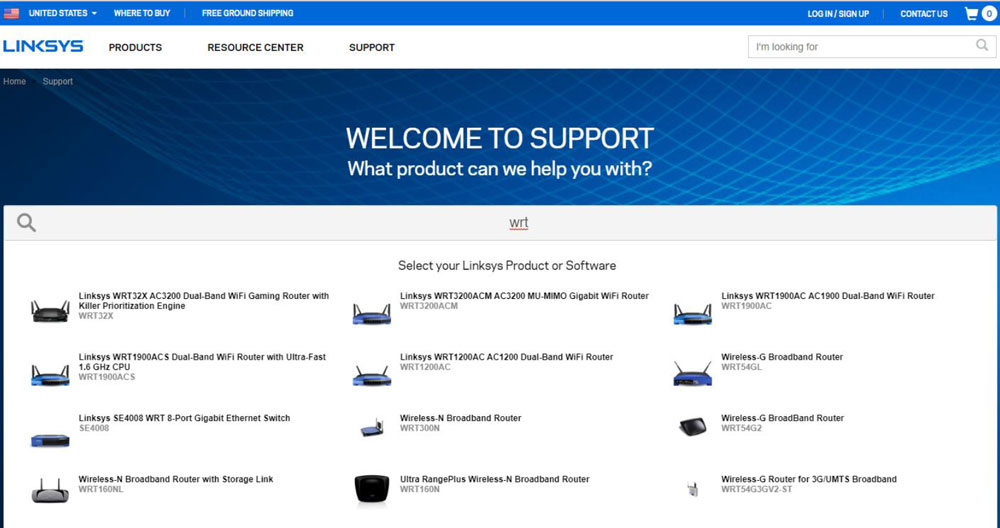Viewport: 1000px width, 528px height.
Task: Select the WRT32X router thumbnail
Action: pyautogui.click(x=50, y=311)
